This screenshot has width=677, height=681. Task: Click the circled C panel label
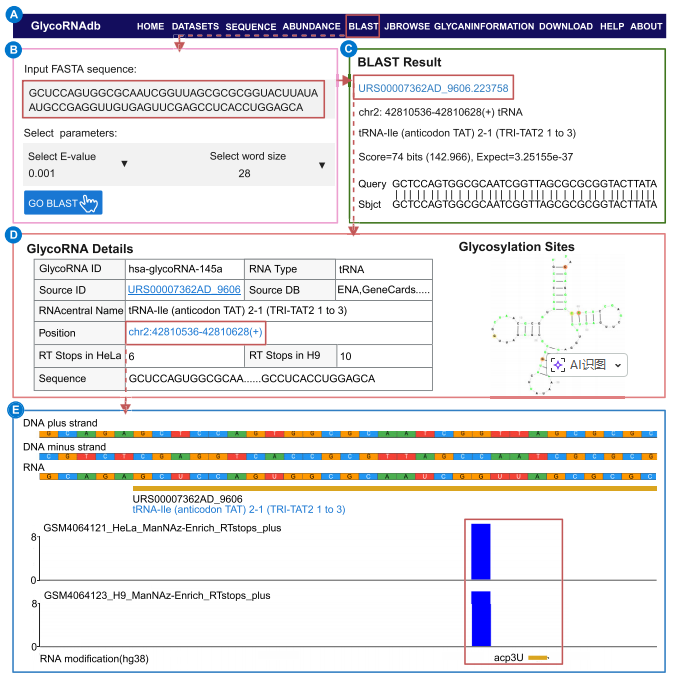347,48
